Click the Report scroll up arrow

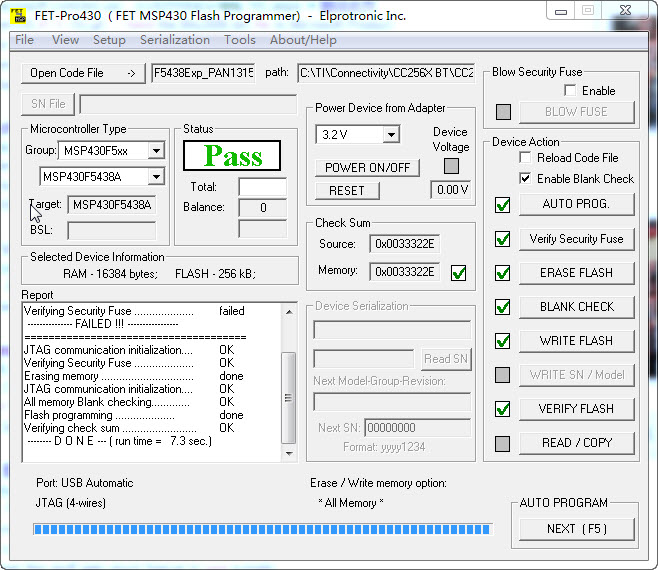289,312
